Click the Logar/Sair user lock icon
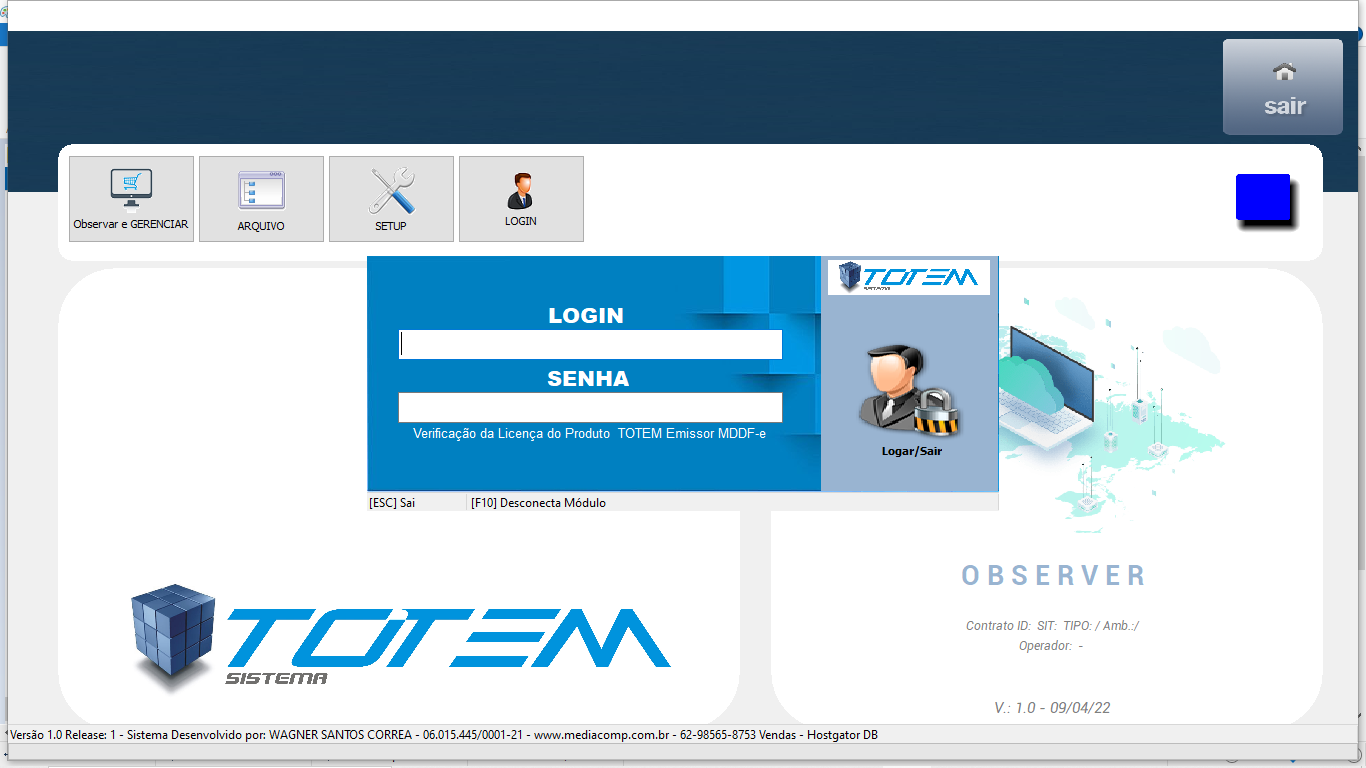 910,391
